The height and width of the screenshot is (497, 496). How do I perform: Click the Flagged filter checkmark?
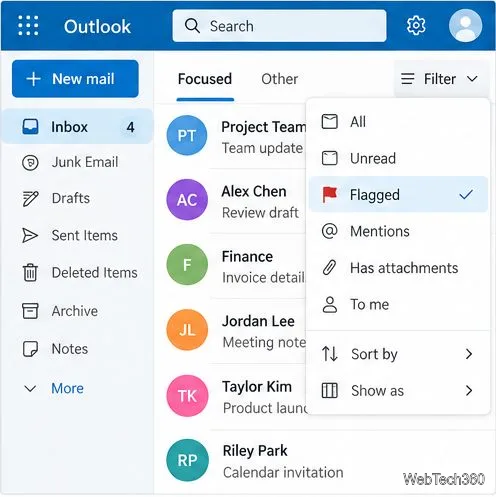tap(466, 194)
